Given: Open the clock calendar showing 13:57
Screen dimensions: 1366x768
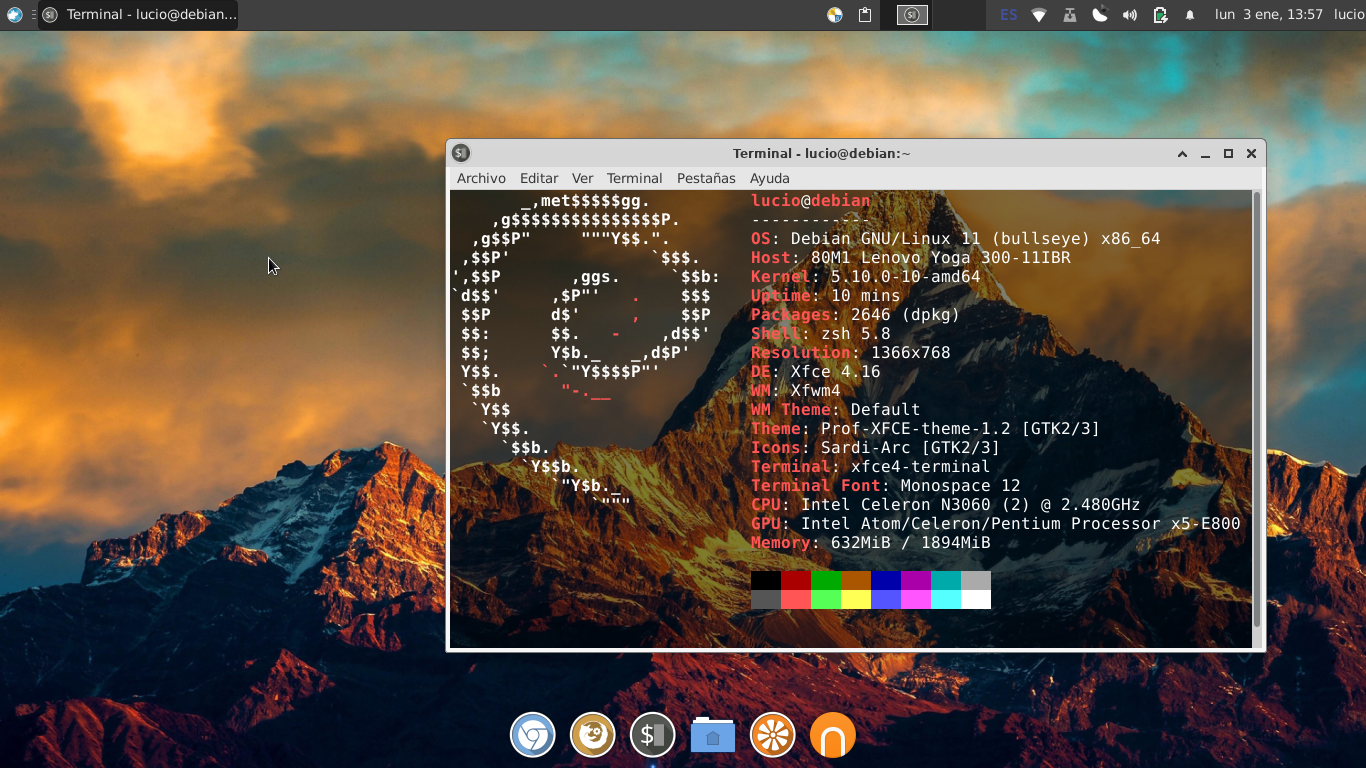Looking at the screenshot, I should click(x=1268, y=15).
